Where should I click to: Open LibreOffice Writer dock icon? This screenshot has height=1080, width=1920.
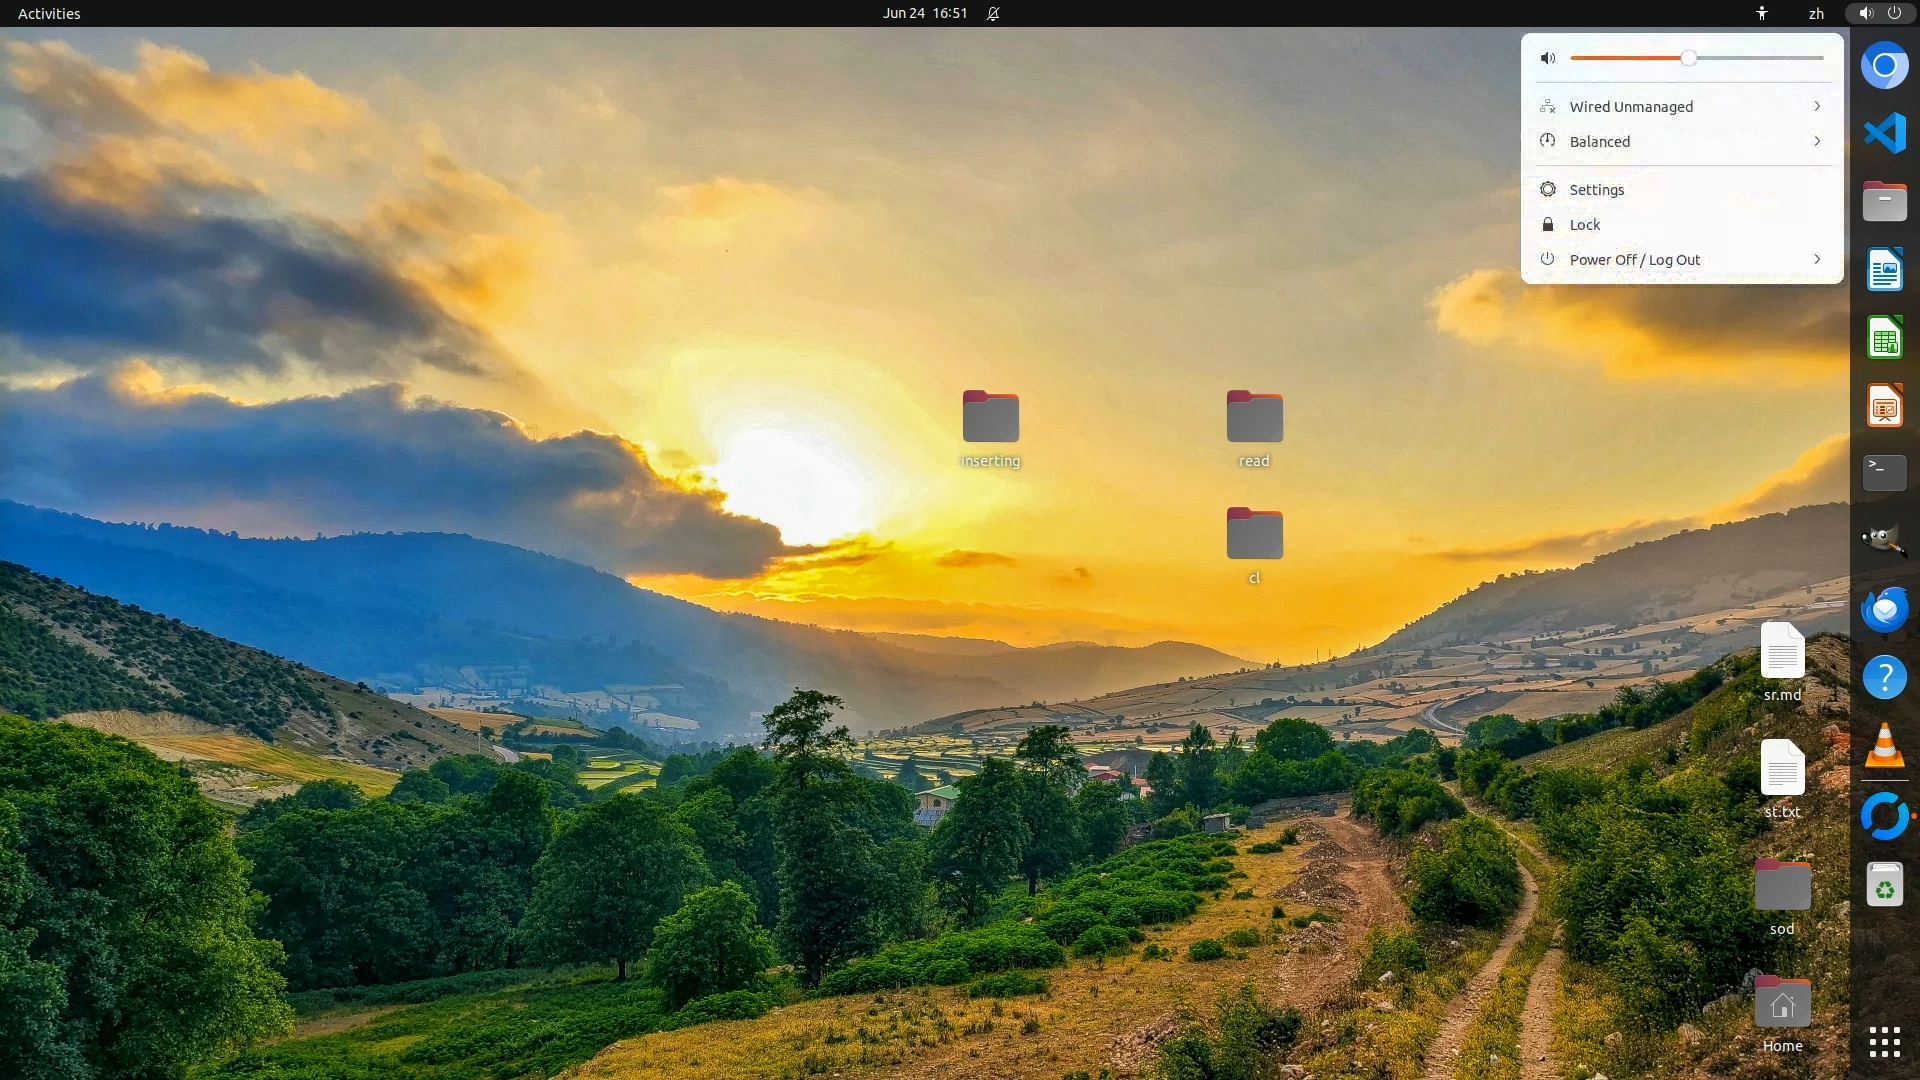pos(1884,270)
